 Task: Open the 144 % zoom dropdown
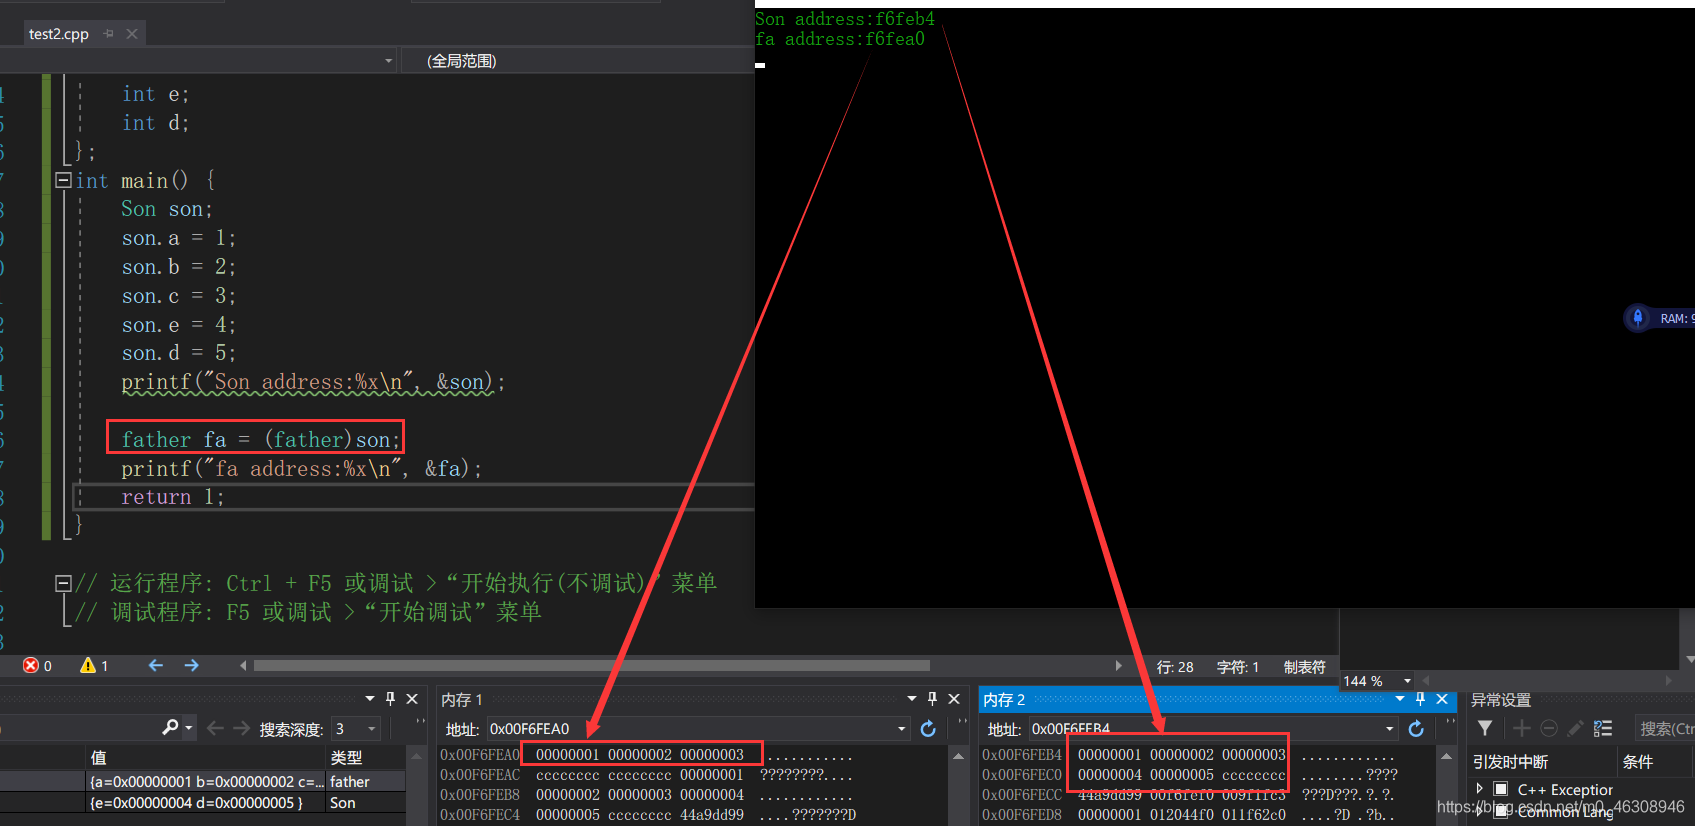pyautogui.click(x=1407, y=681)
